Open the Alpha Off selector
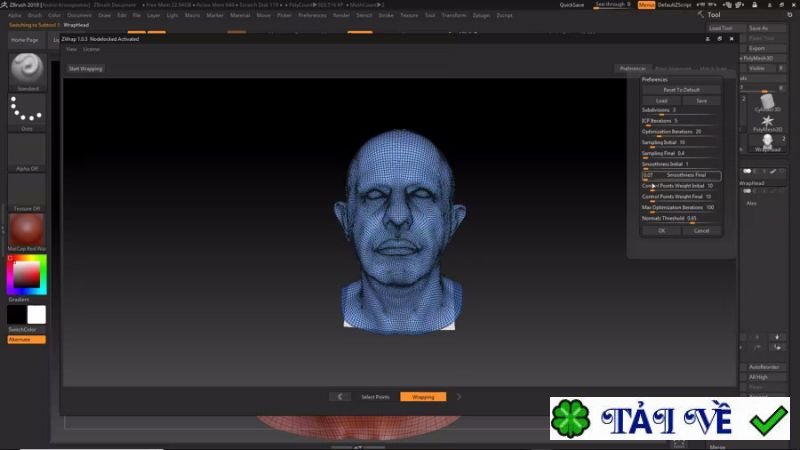Viewport: 800px width, 450px height. coord(27,150)
